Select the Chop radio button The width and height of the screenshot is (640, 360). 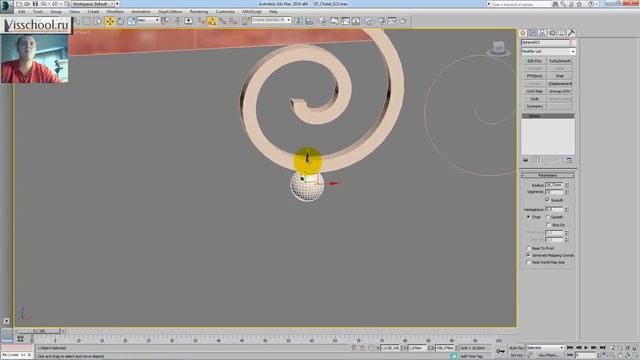pyautogui.click(x=528, y=217)
